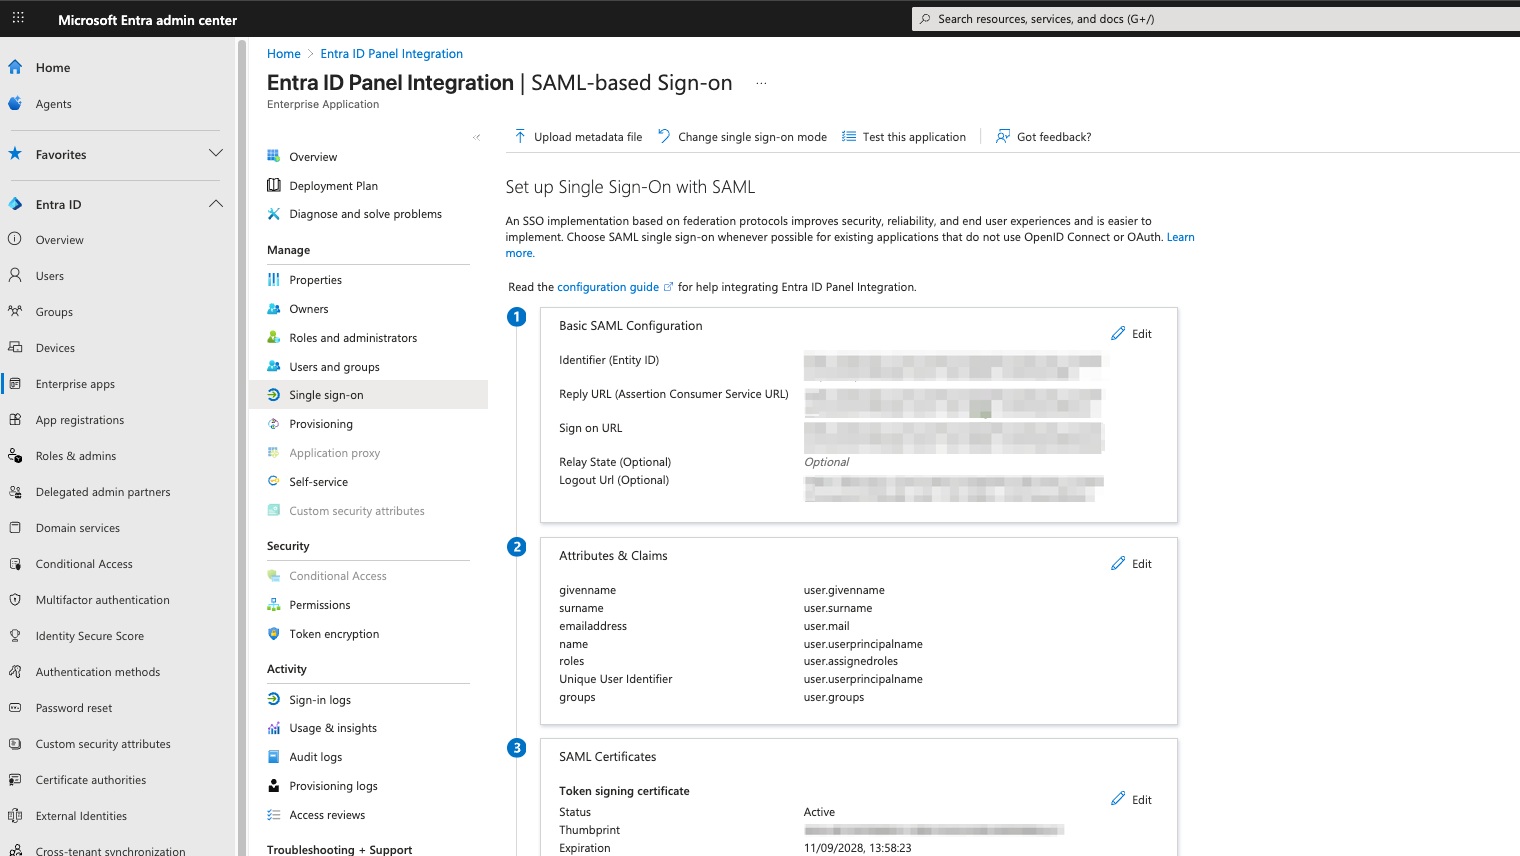The image size is (1520, 856).
Task: Click pencil icon for Basic SAML Configuration
Action: [x=1118, y=334]
